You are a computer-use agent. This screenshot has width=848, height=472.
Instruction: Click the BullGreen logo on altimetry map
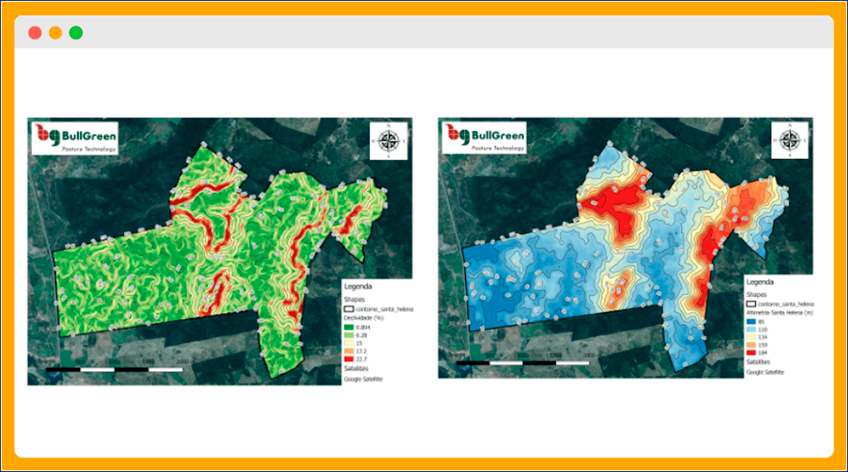[486, 137]
